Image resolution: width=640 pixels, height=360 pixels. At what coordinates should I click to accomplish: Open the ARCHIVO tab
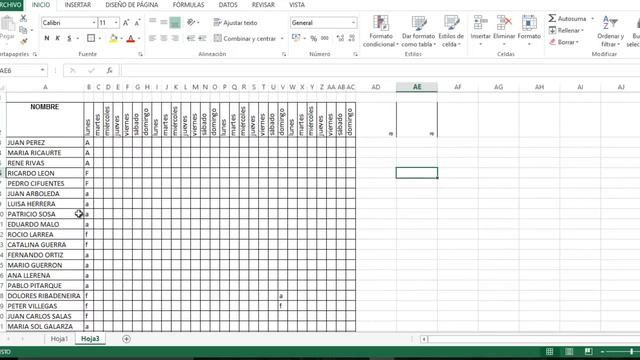pos(11,5)
